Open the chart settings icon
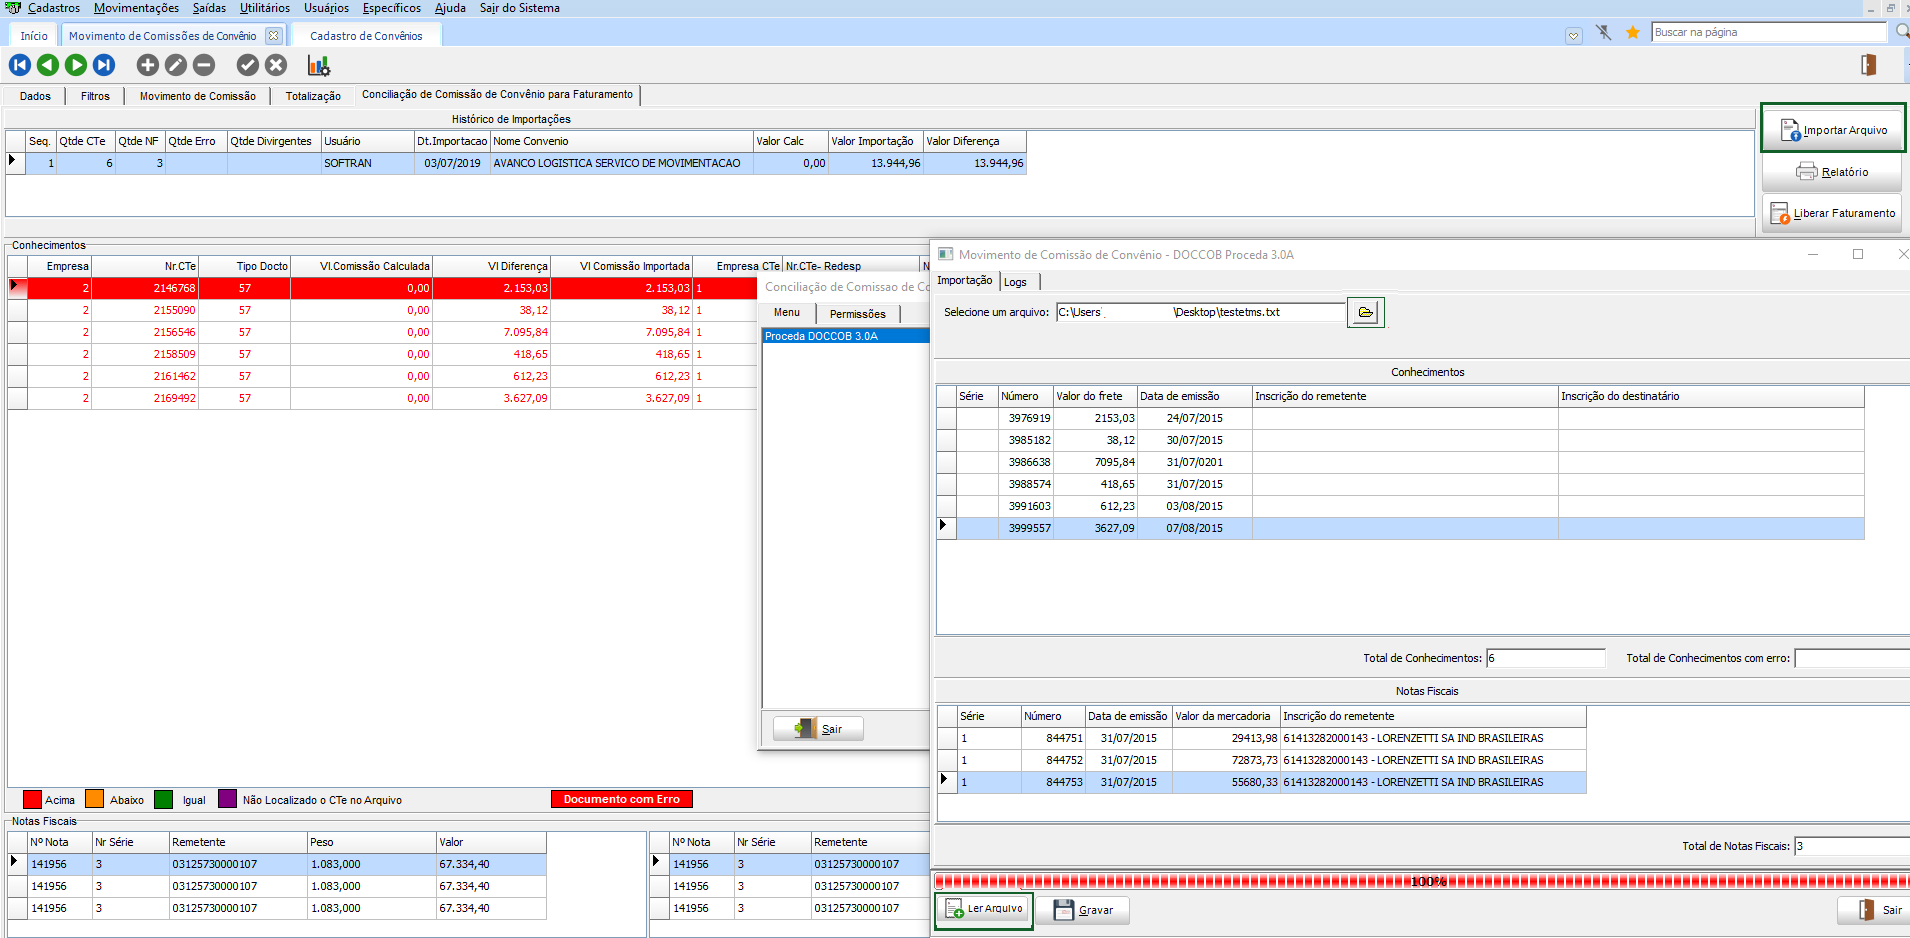This screenshot has width=1910, height=938. tap(318, 66)
